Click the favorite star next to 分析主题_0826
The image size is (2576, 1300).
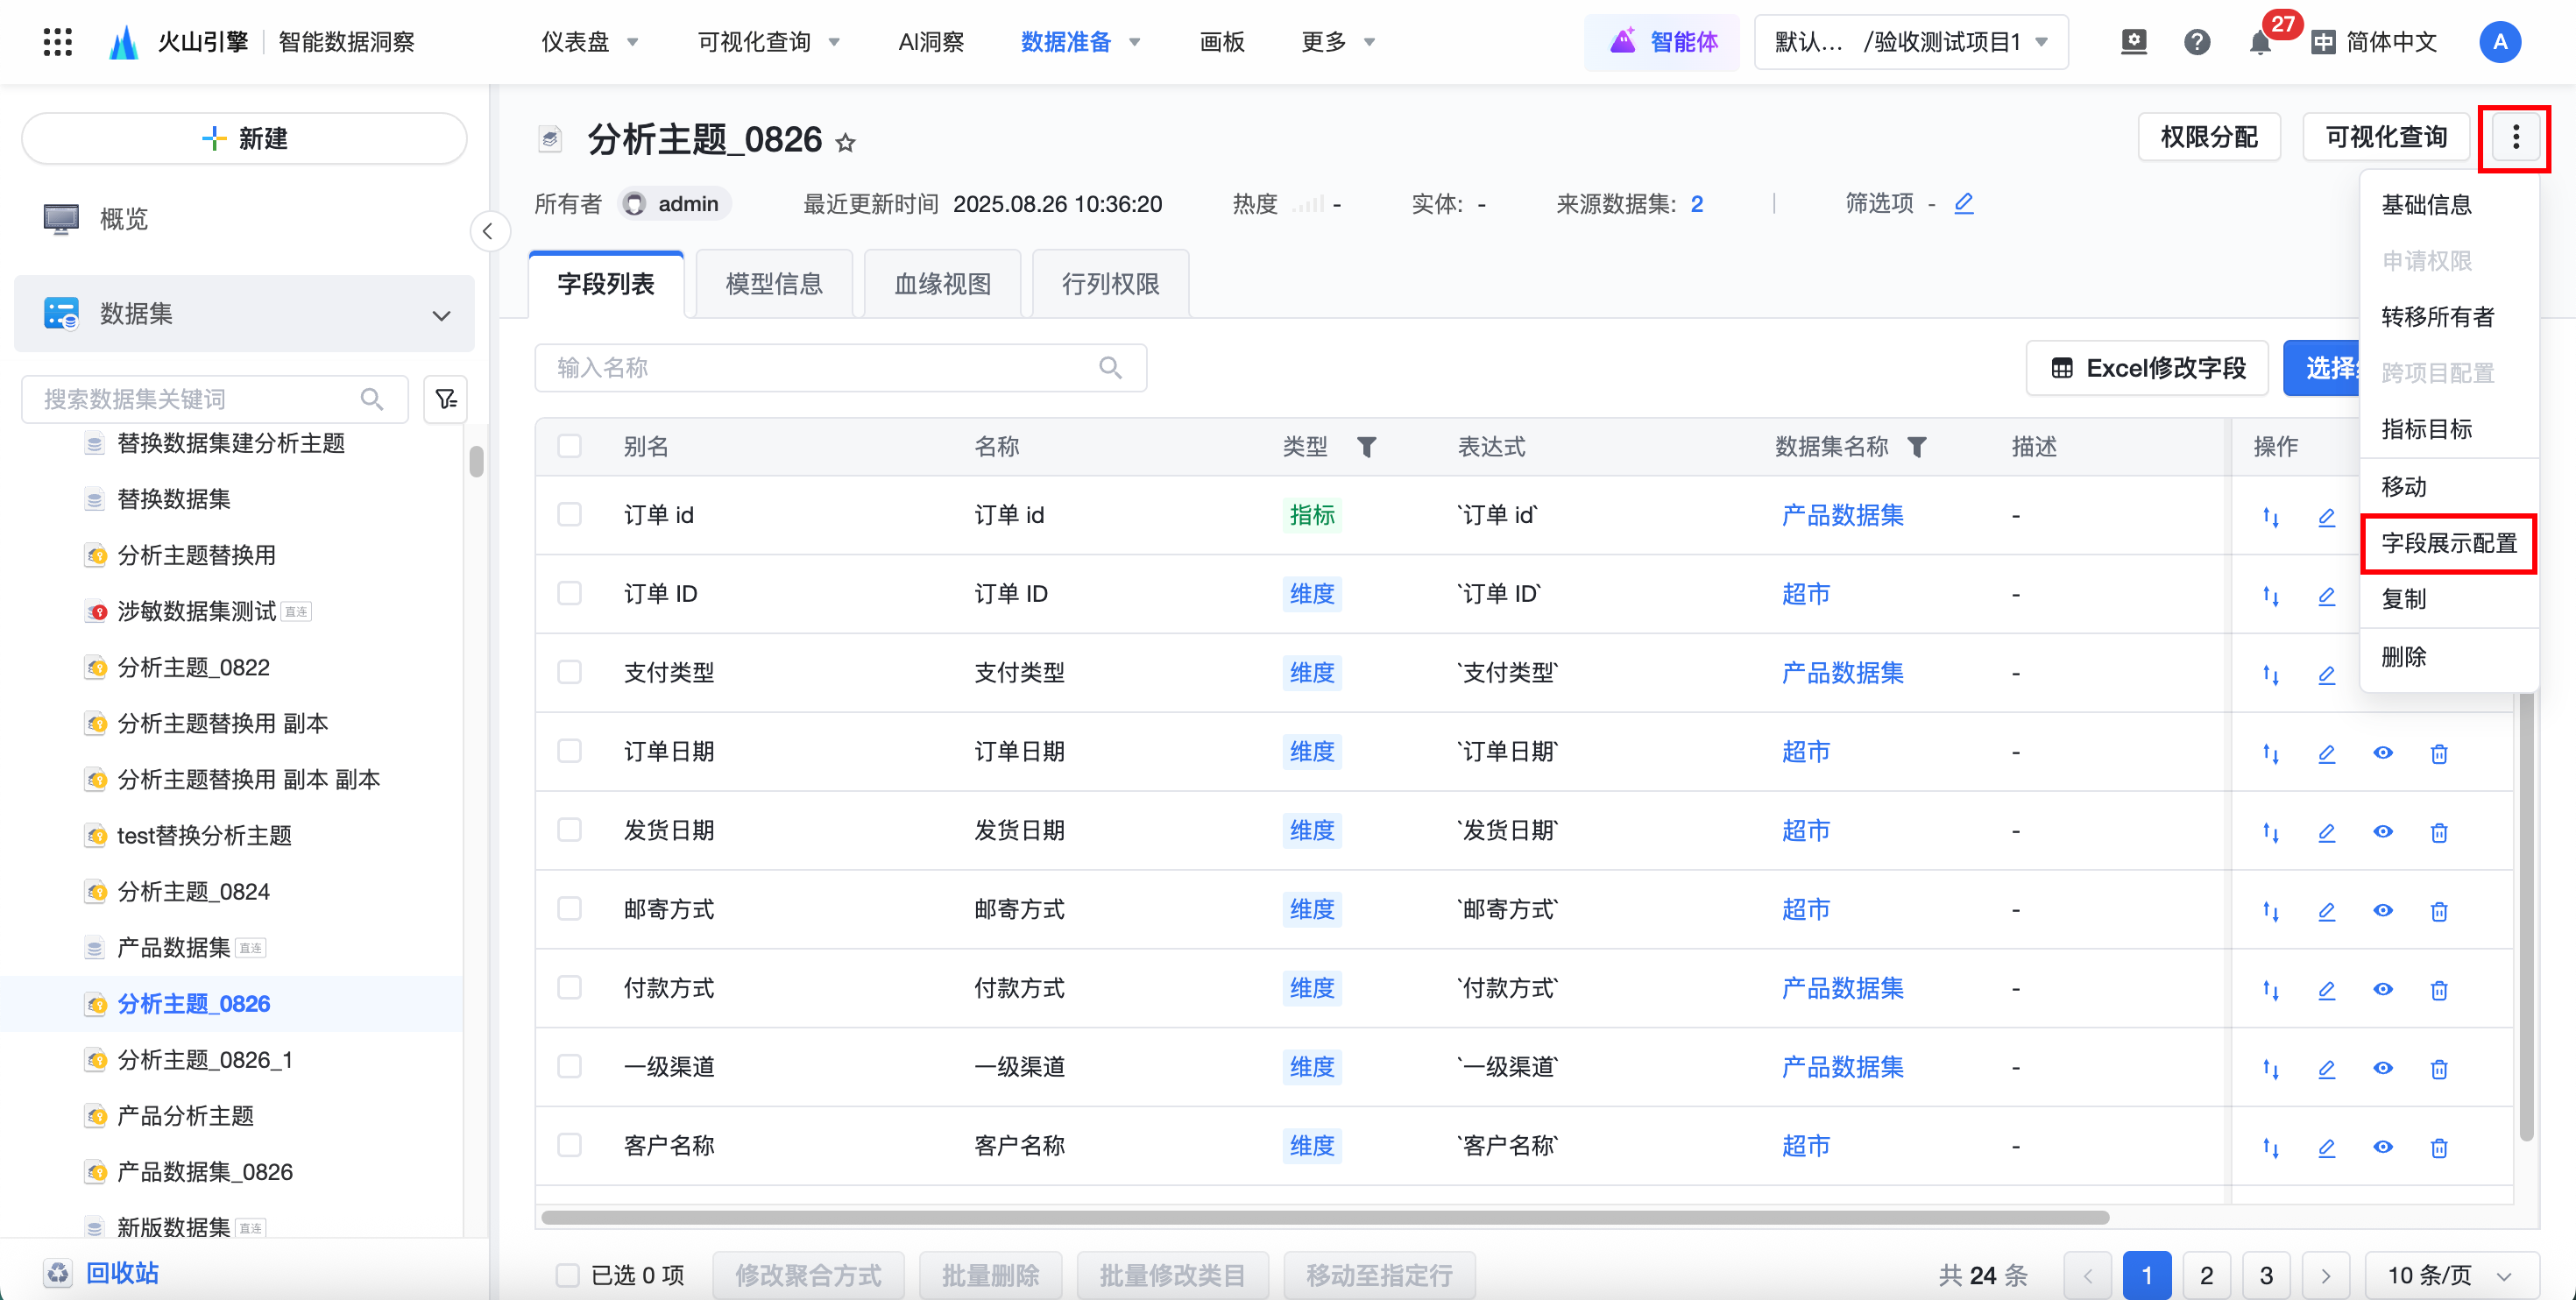coord(846,143)
